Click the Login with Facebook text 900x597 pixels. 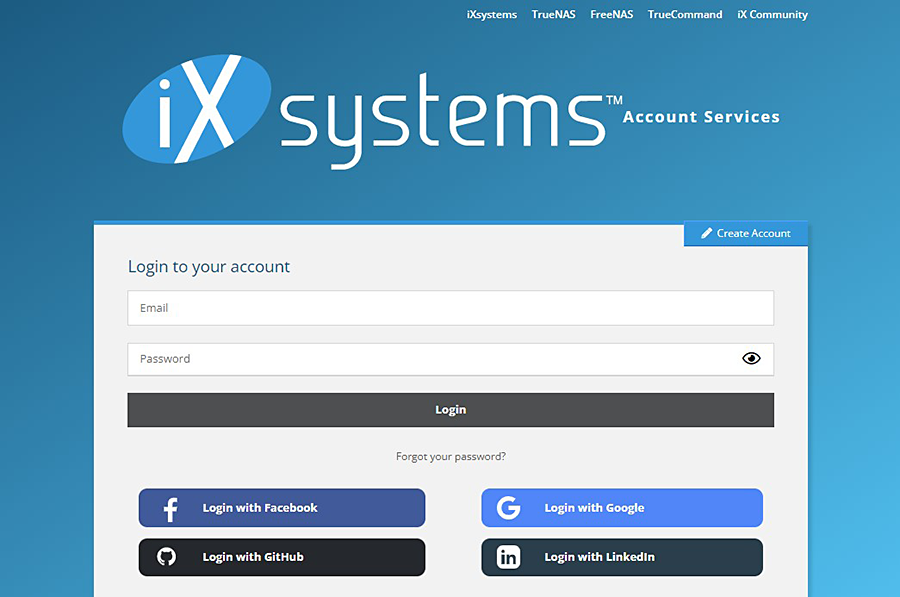click(x=260, y=508)
